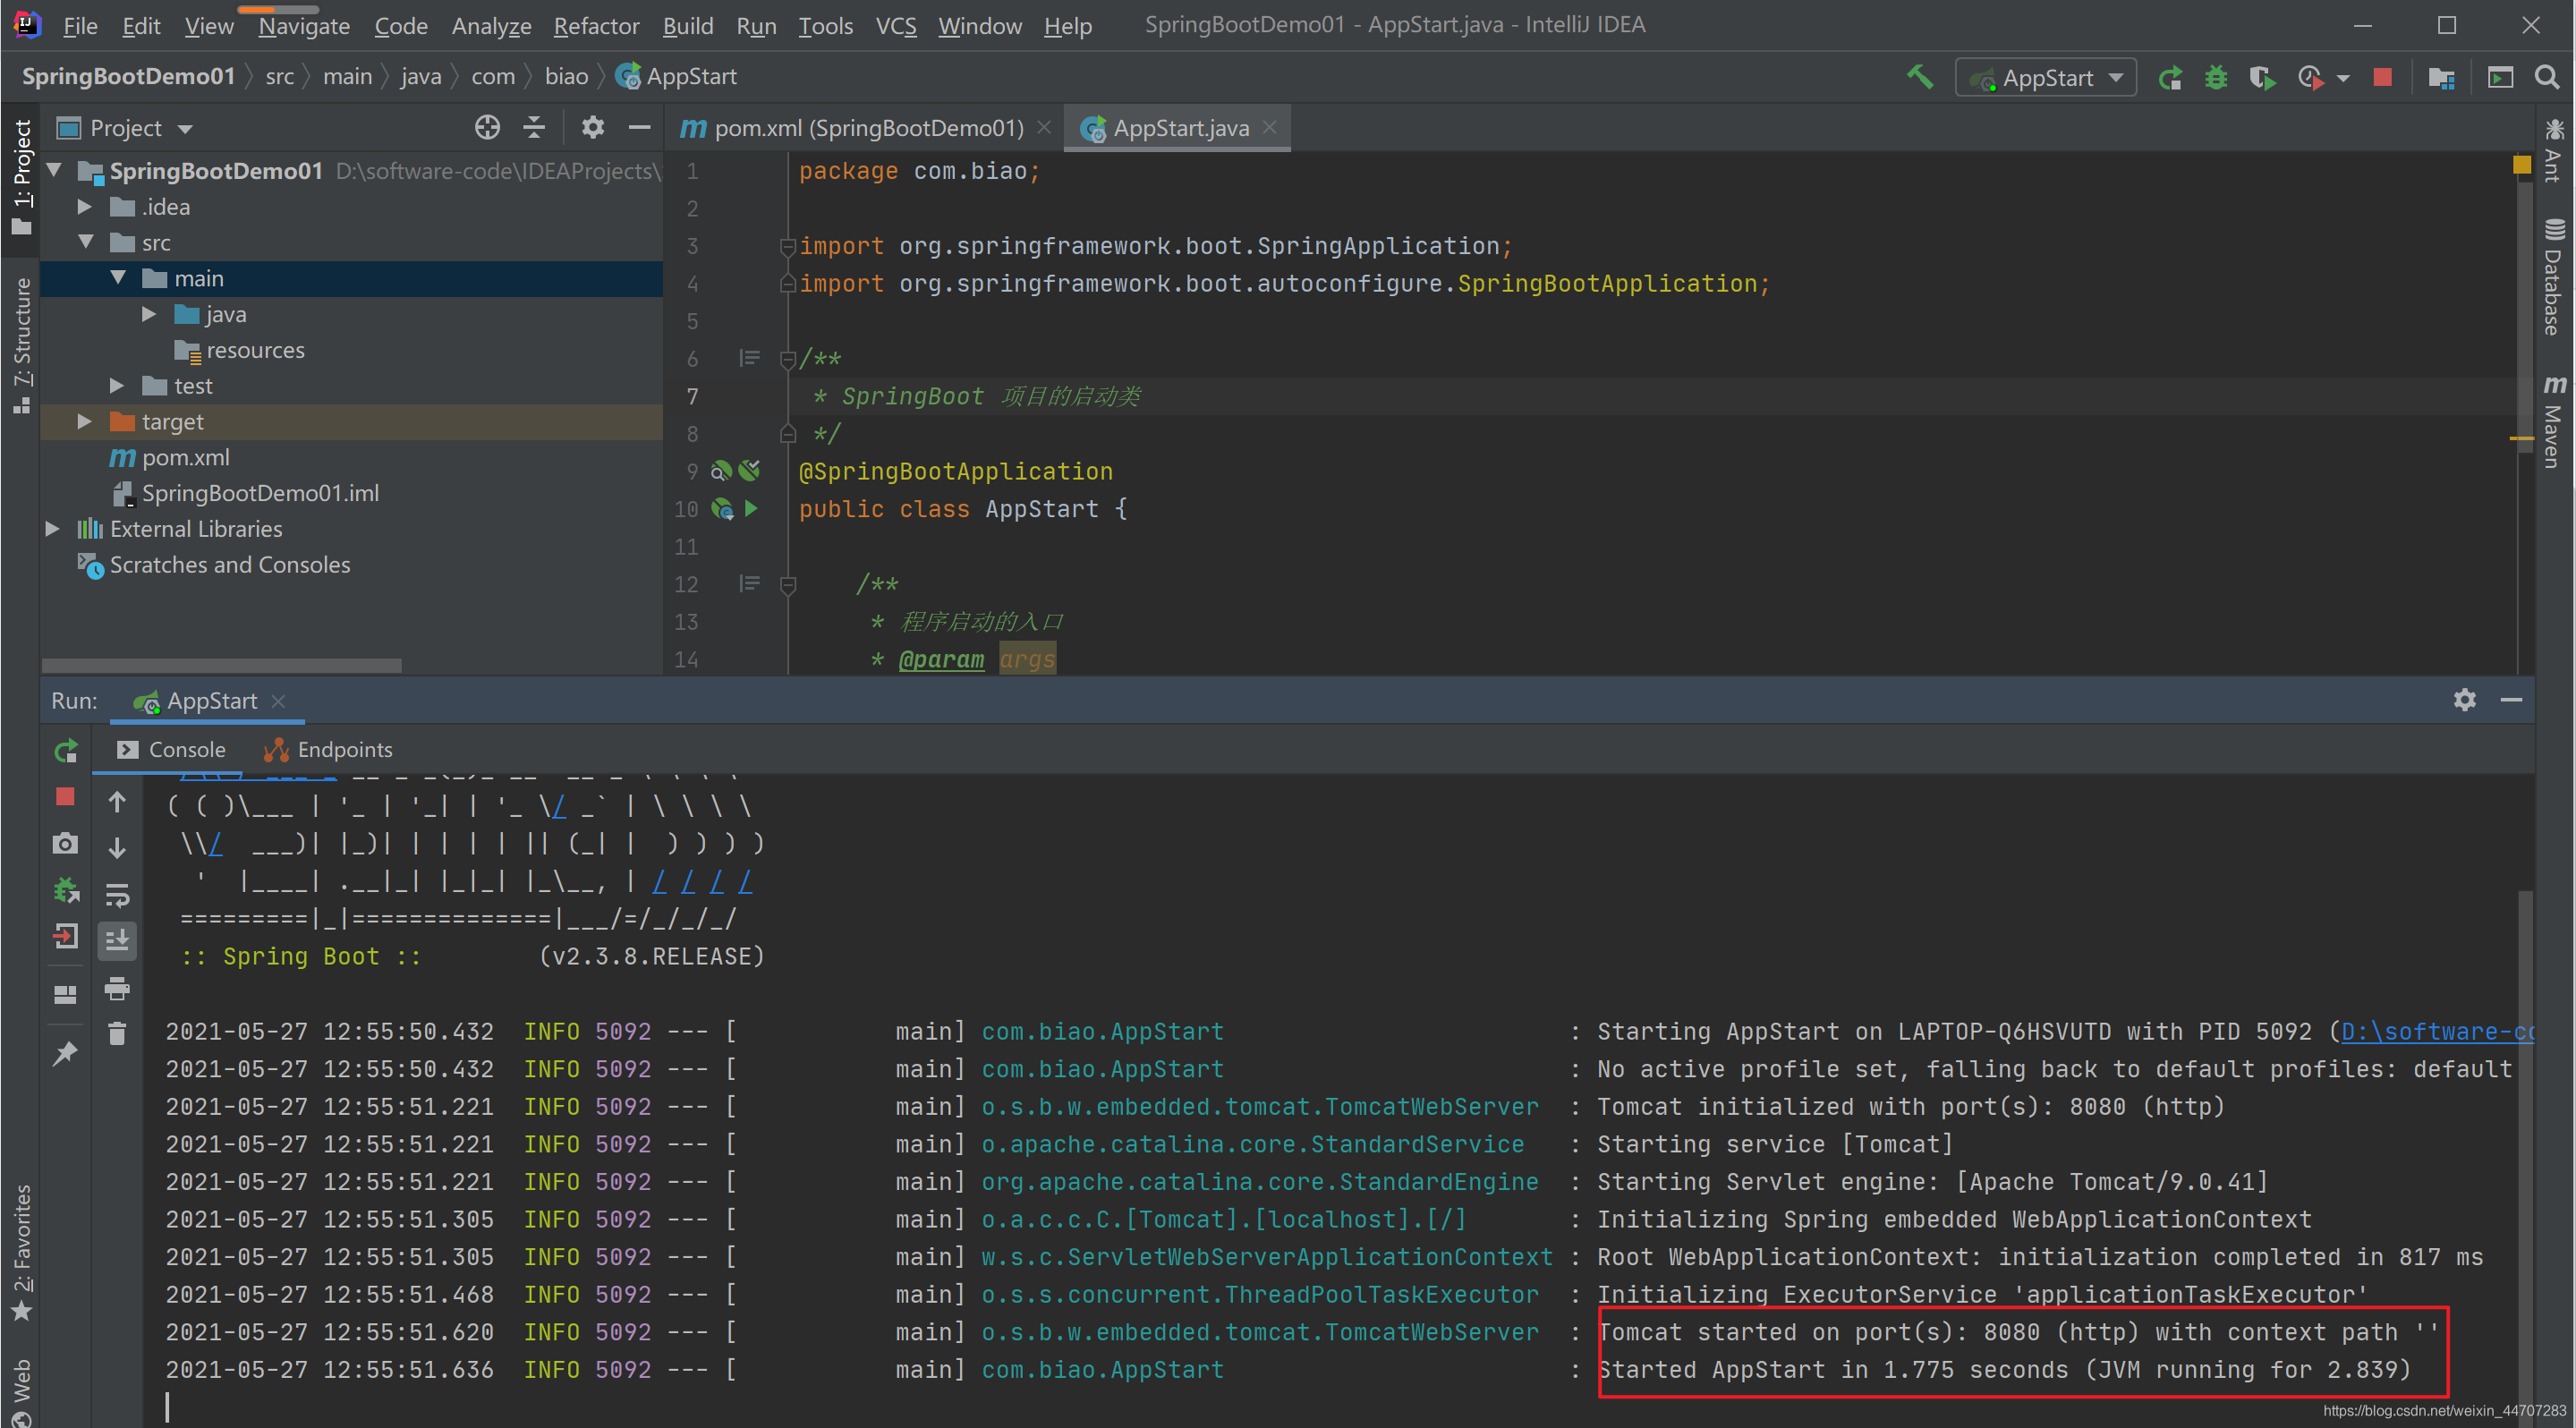Screen dimensions: 2576x1428
Task: Rerun AppStart from top toolbar
Action: tap(2170, 77)
